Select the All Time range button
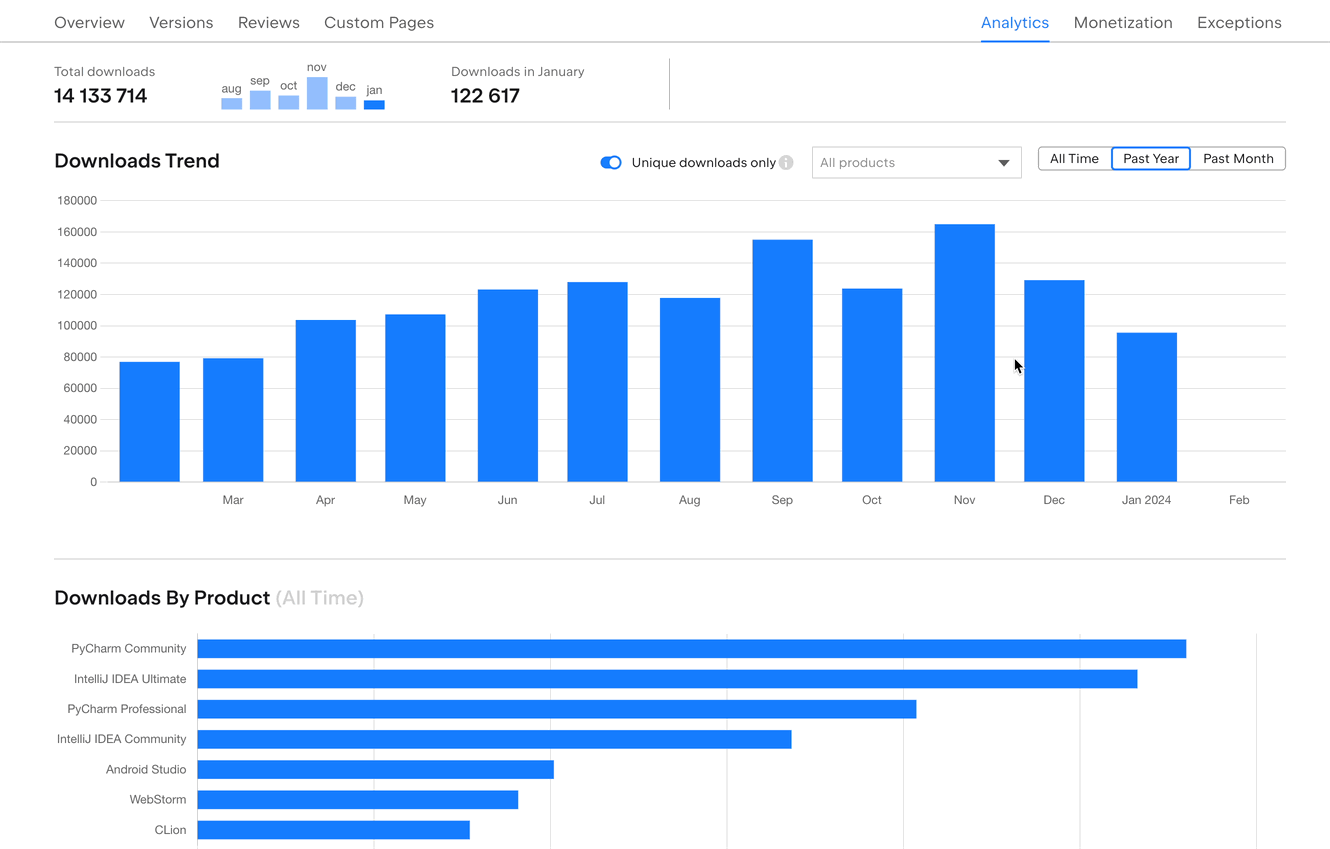The height and width of the screenshot is (849, 1330). (1074, 159)
